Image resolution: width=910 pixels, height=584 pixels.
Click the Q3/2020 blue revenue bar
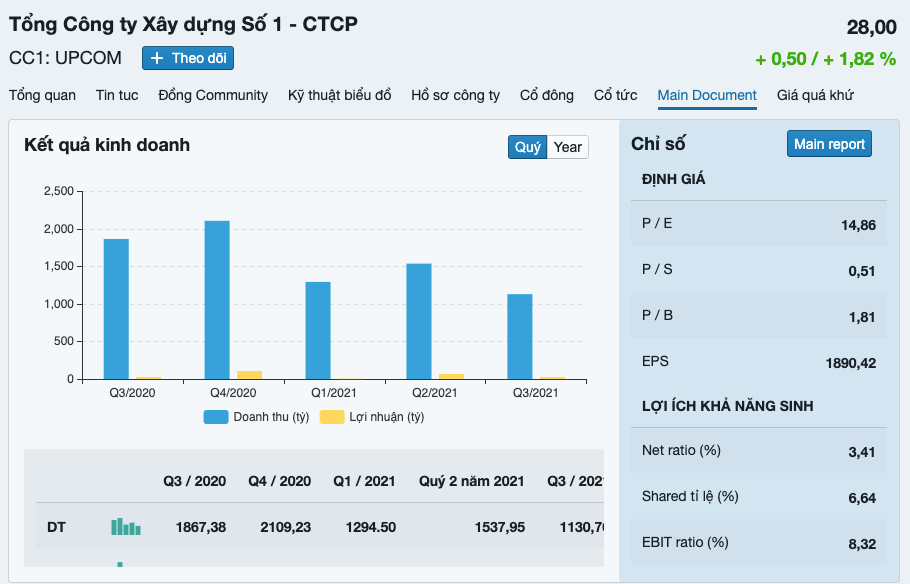tap(116, 309)
